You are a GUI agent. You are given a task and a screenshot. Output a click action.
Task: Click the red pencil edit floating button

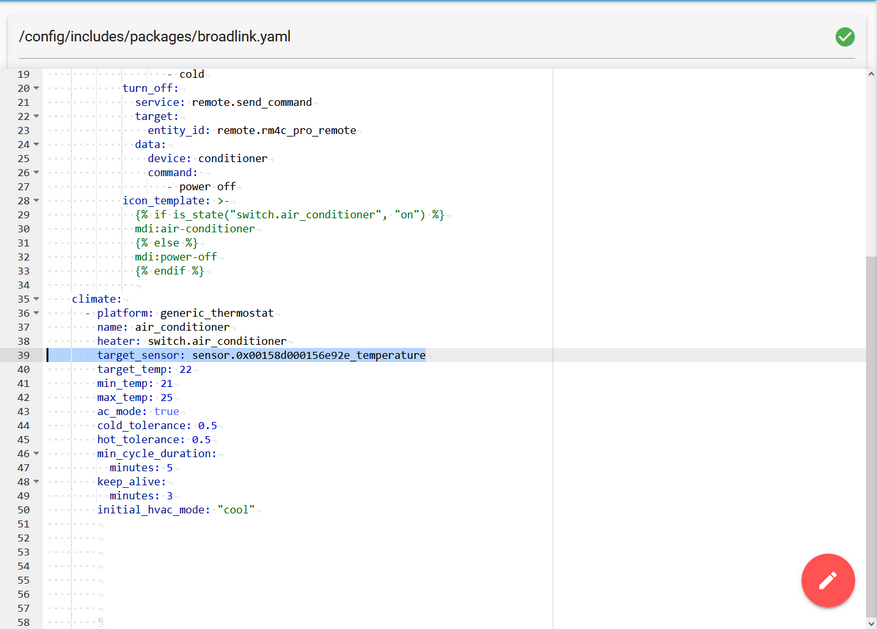828,580
